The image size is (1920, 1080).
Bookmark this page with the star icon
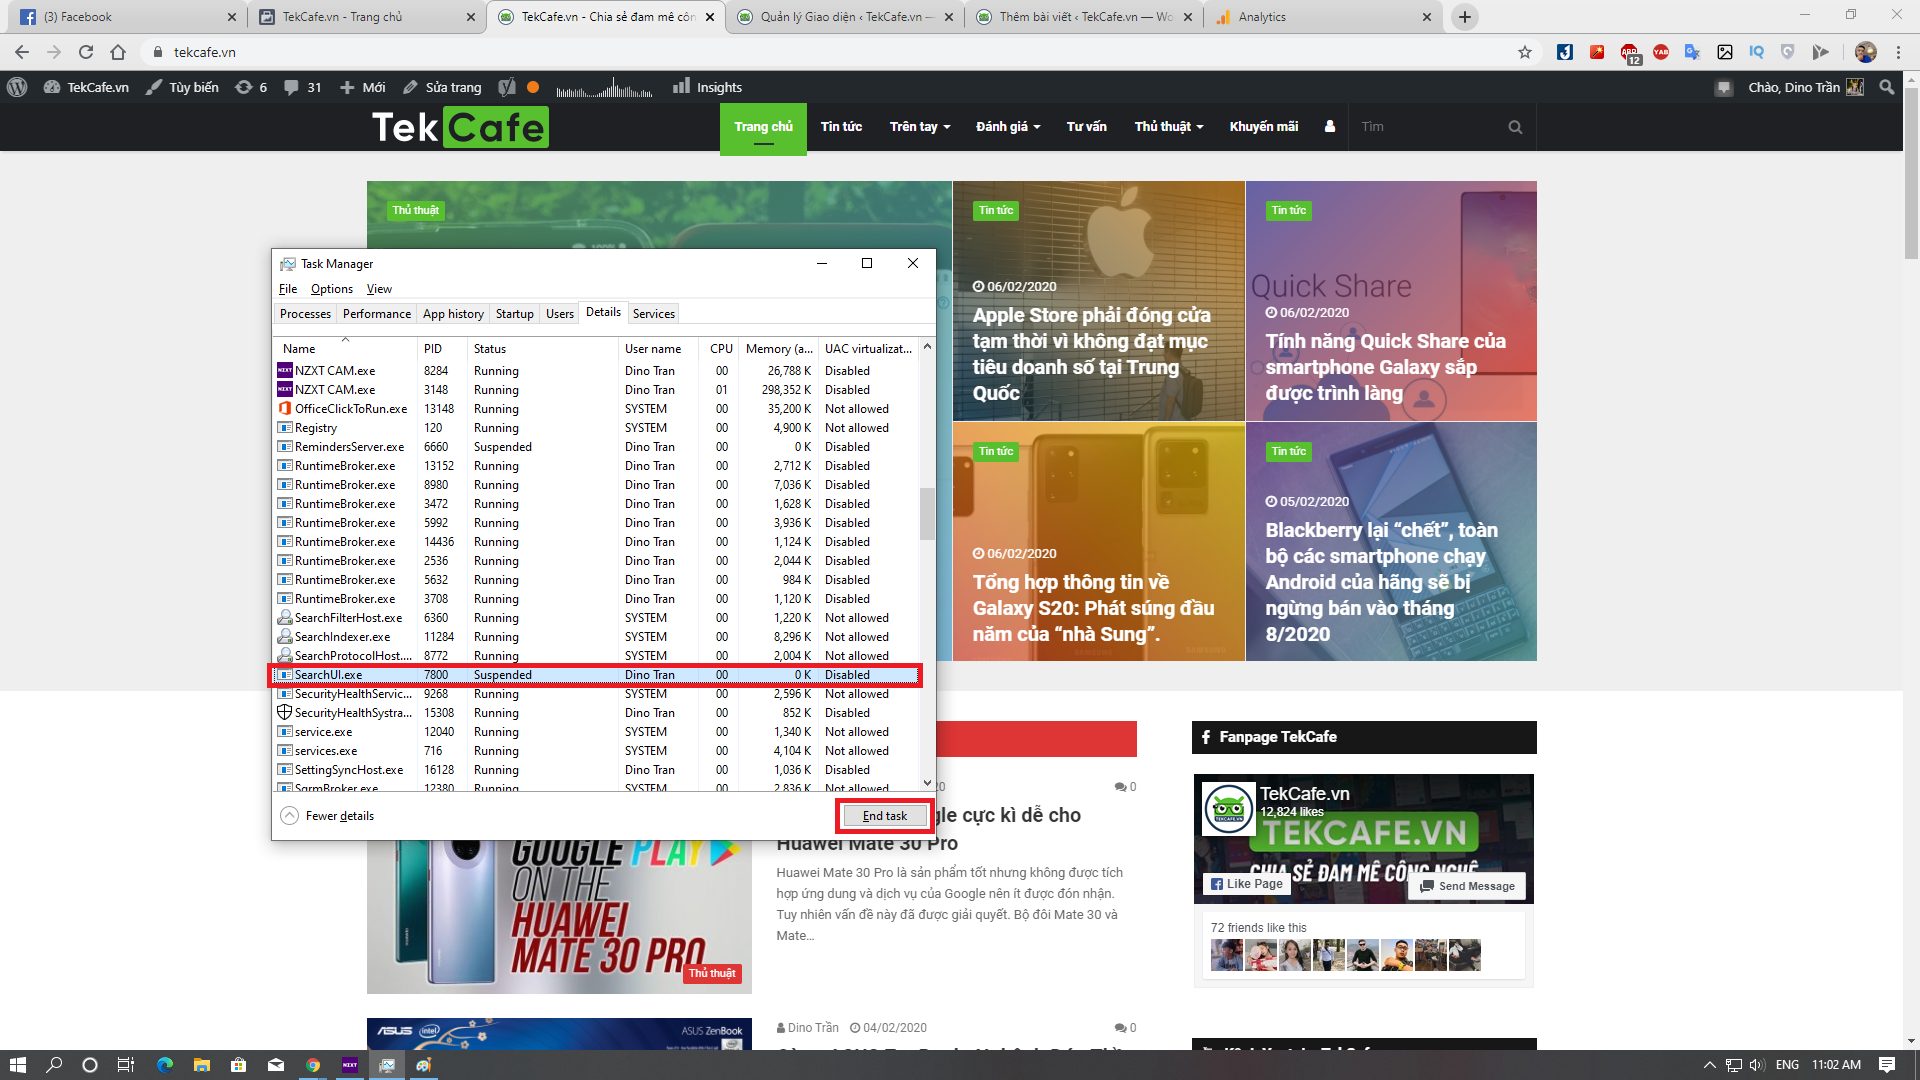(x=1524, y=52)
